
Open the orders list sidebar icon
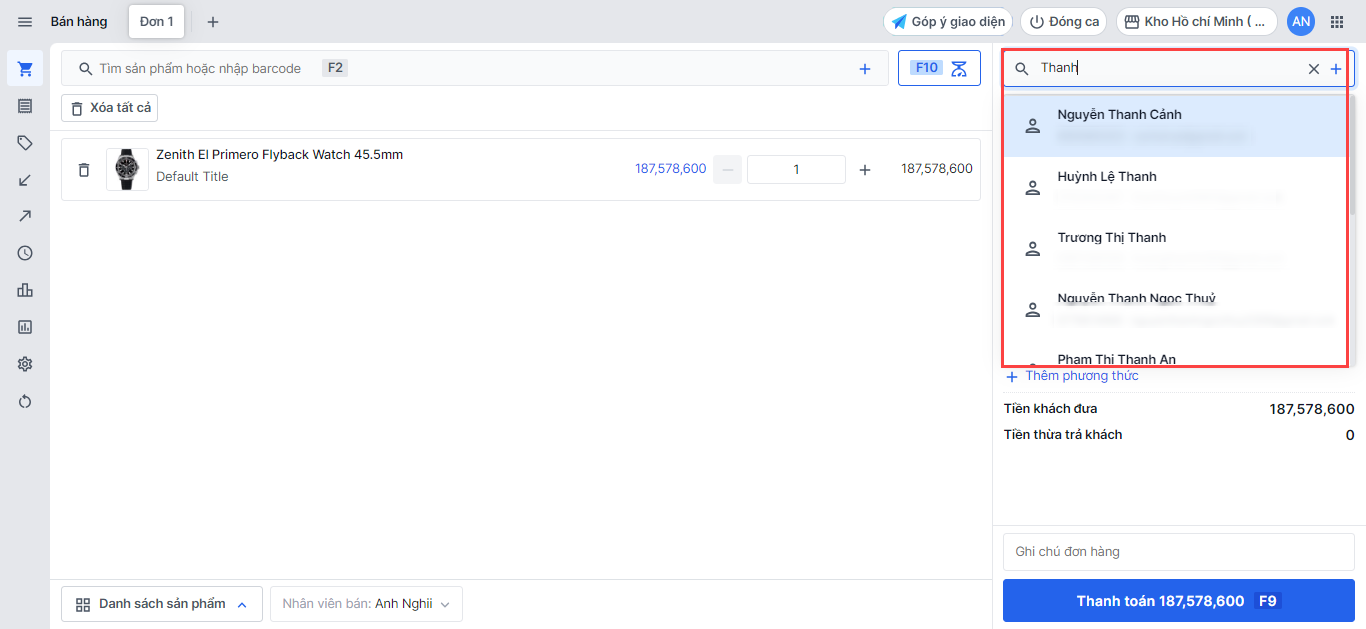tap(25, 106)
